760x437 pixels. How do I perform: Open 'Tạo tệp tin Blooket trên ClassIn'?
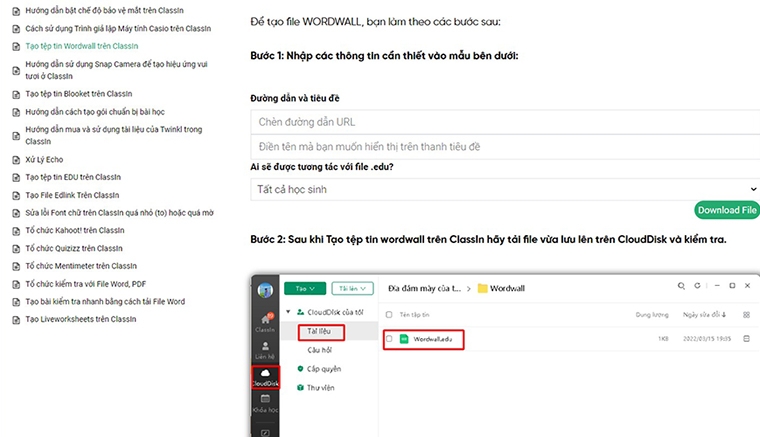point(79,94)
